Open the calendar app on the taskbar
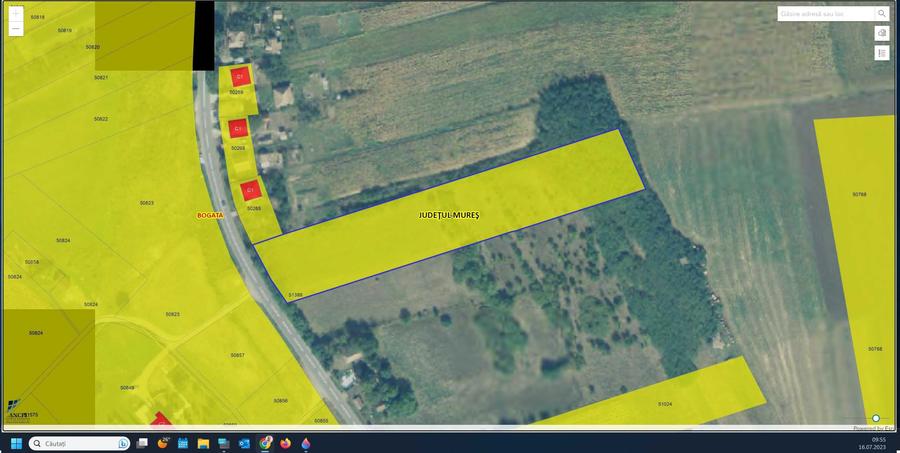The height and width of the screenshot is (453, 900). click(183, 443)
